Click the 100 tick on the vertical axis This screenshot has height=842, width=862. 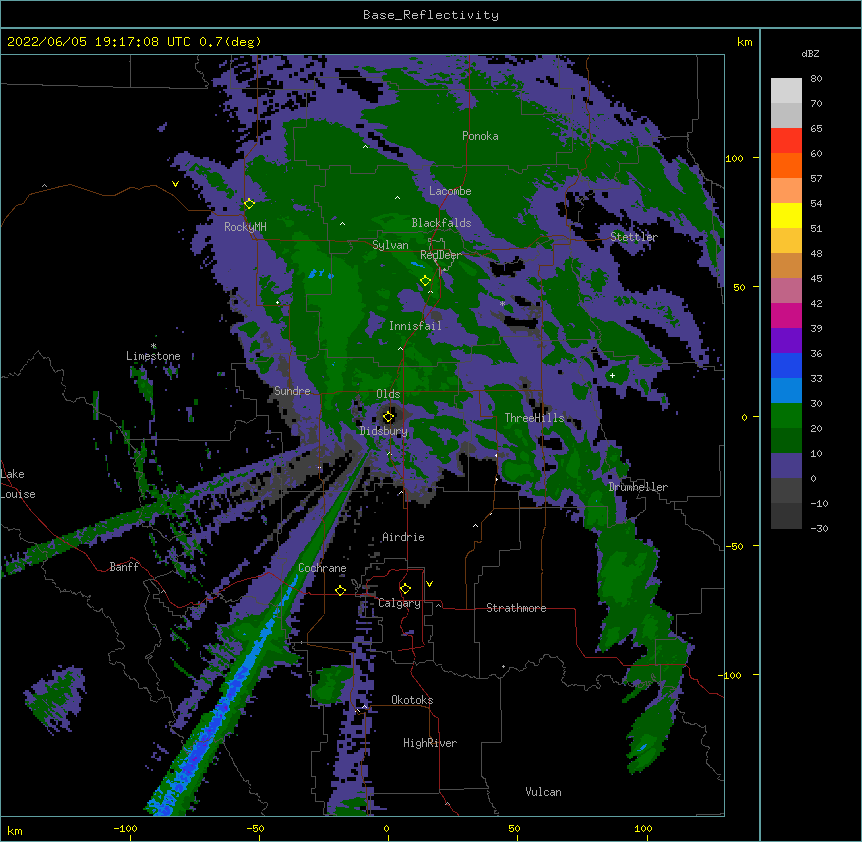[734, 158]
